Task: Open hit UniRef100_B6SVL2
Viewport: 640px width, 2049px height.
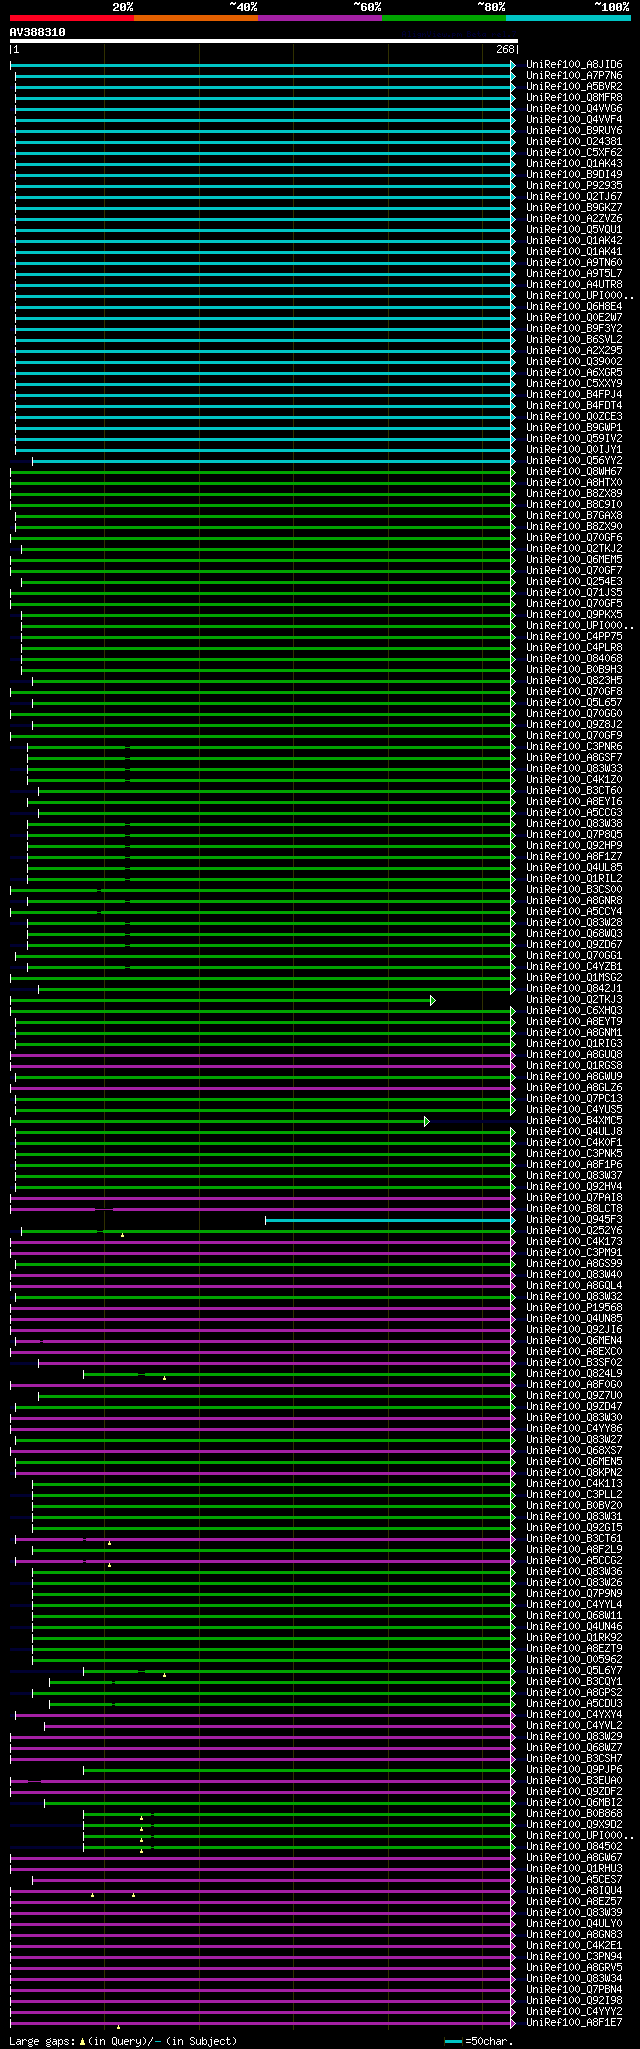Action: coord(574,340)
